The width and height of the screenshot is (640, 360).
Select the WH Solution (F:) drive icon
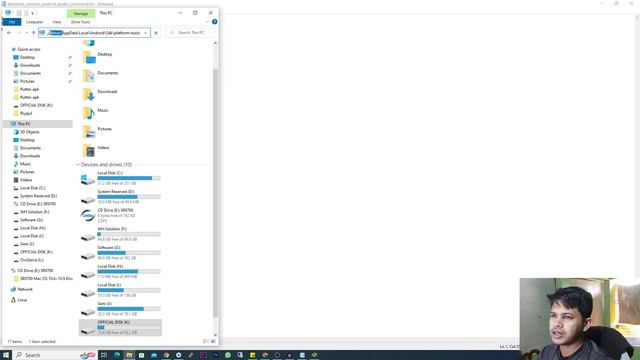point(88,237)
